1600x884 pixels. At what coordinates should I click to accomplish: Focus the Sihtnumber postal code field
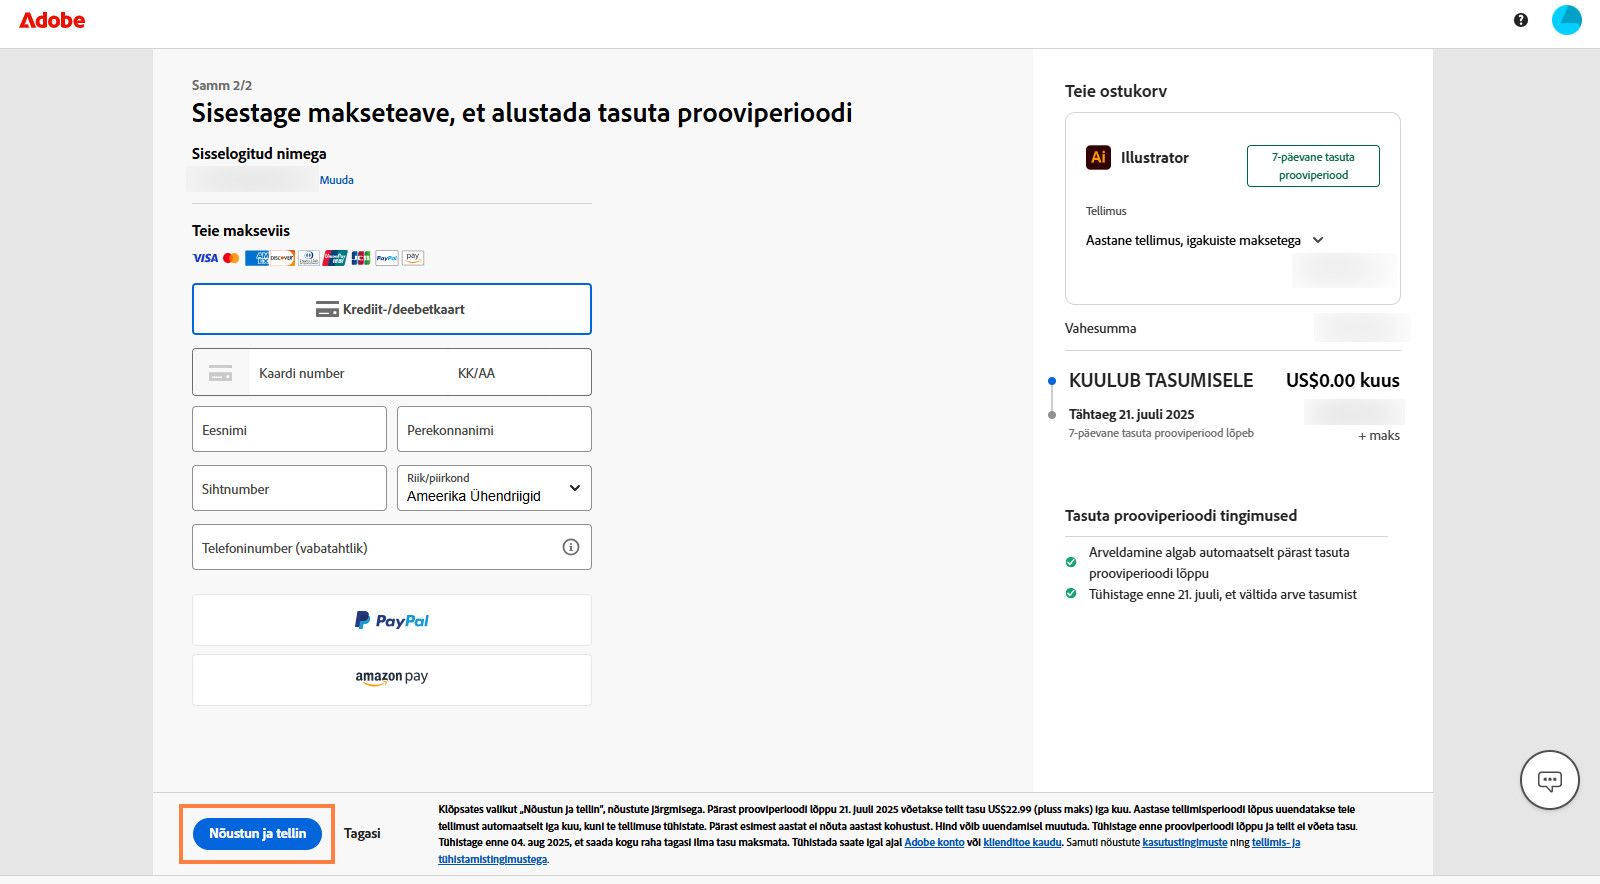click(x=289, y=488)
